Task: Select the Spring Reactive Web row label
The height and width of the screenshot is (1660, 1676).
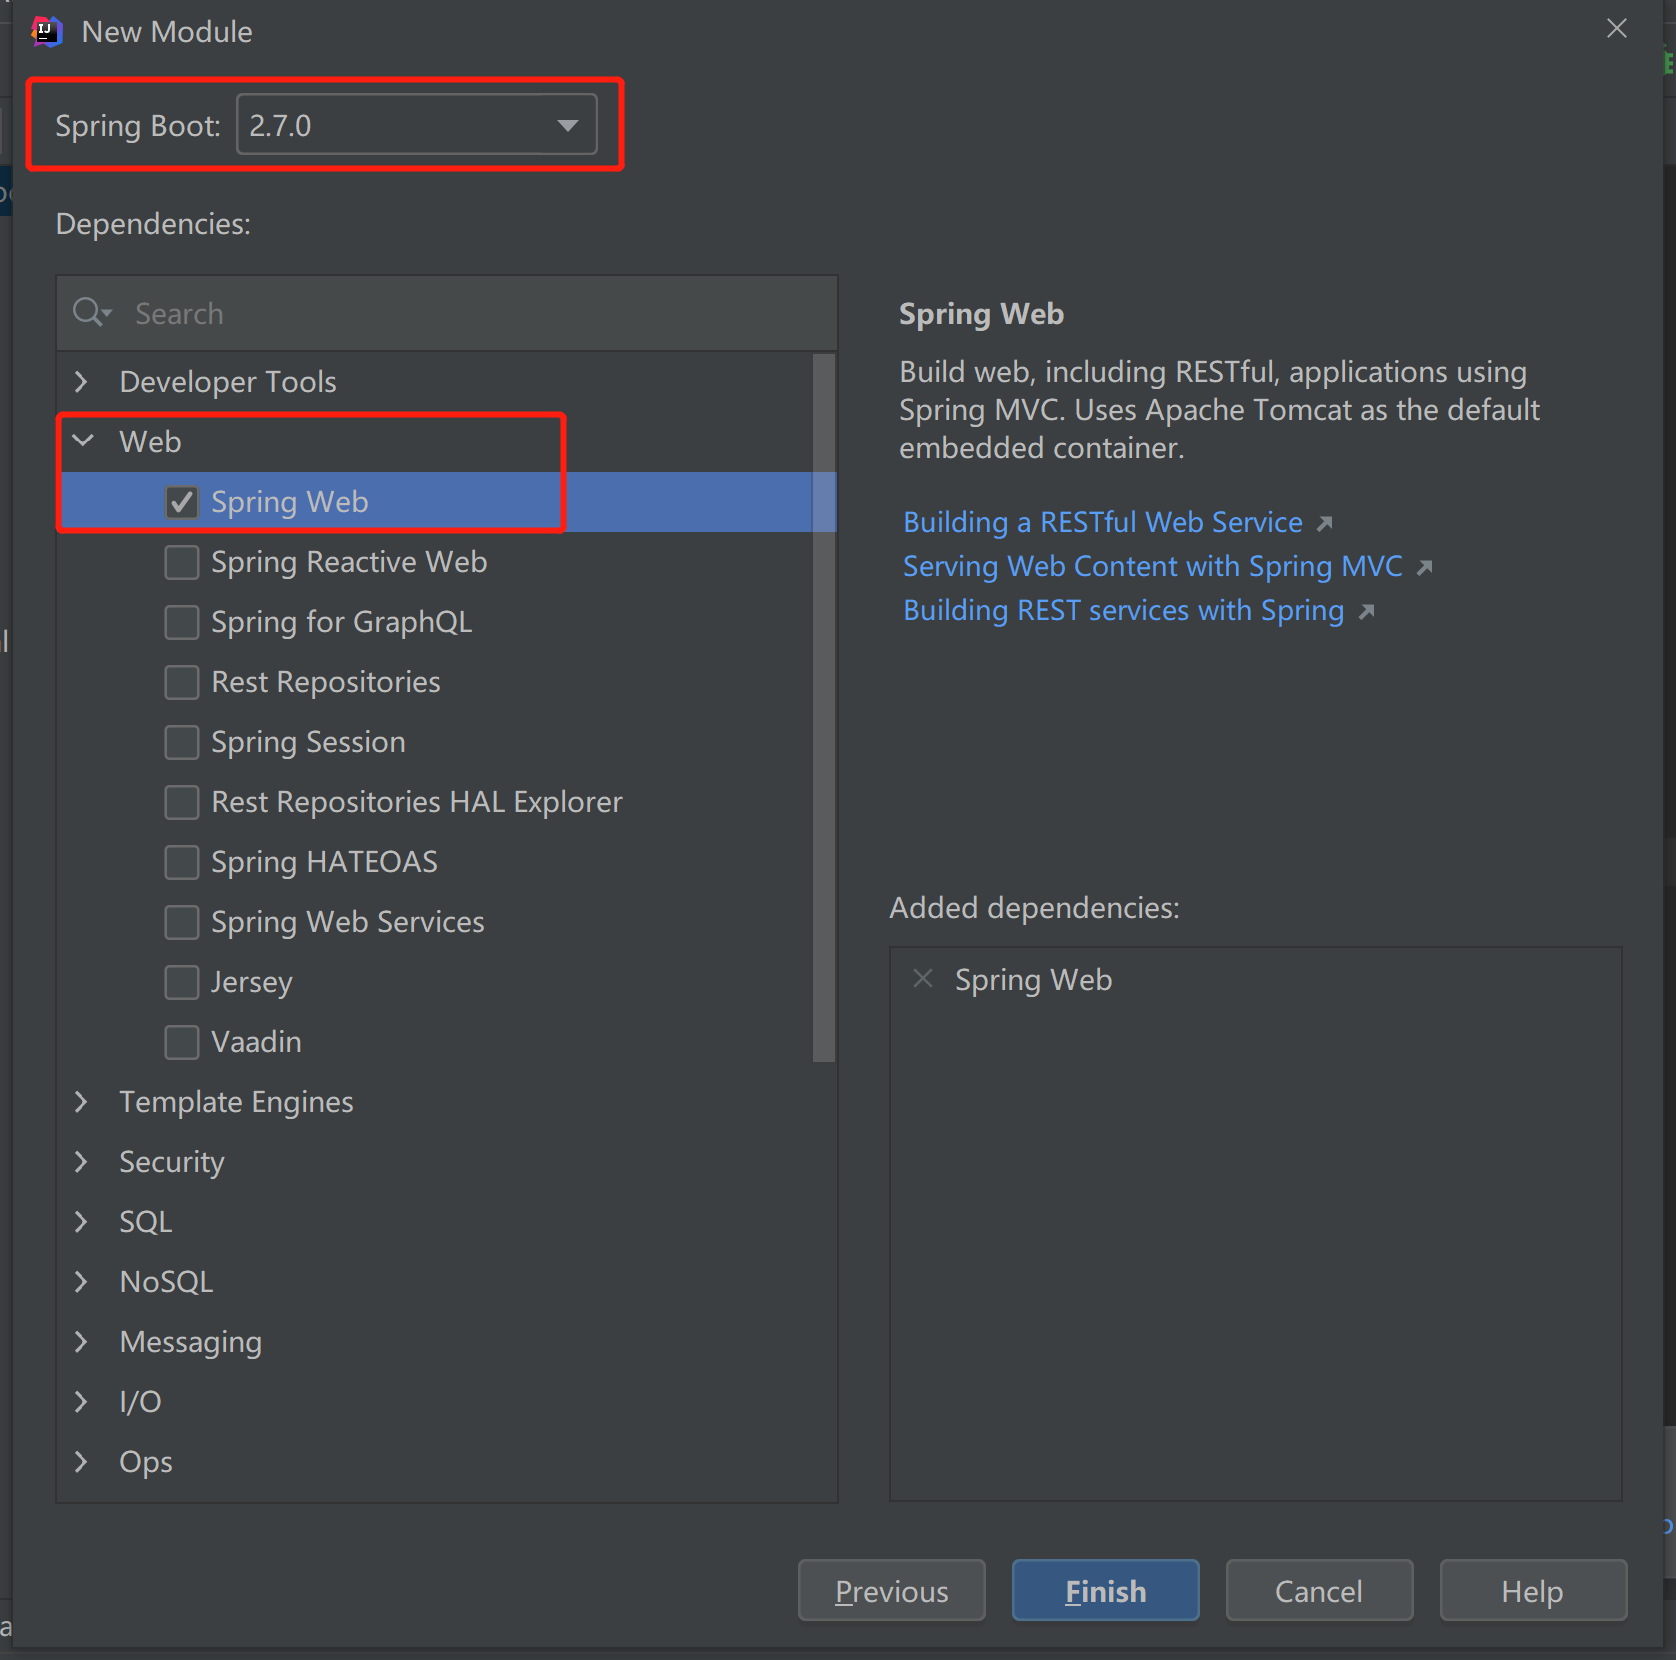Action: coord(349,562)
